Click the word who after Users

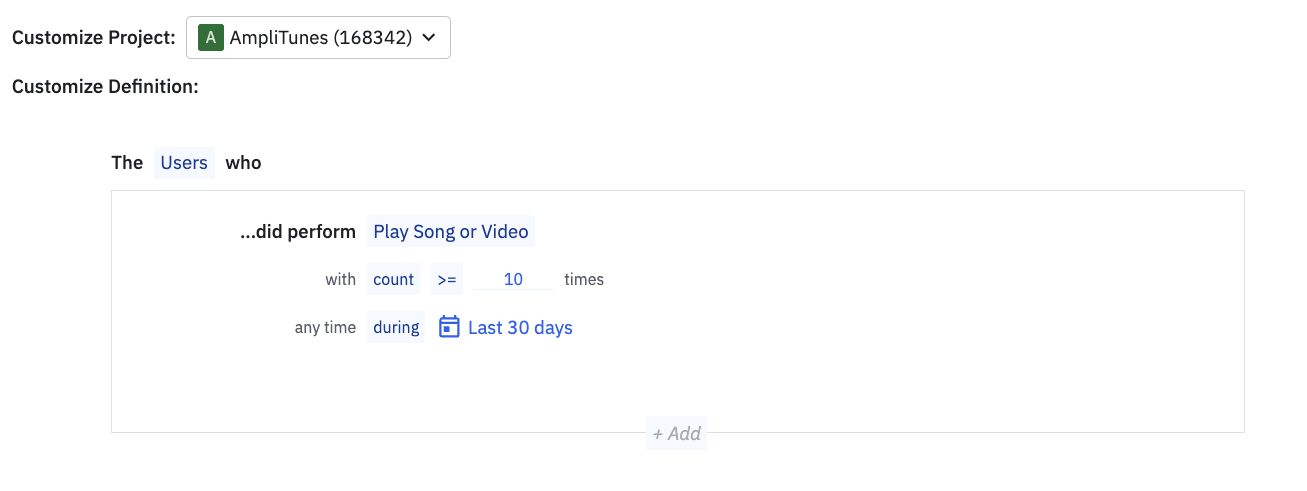click(243, 162)
